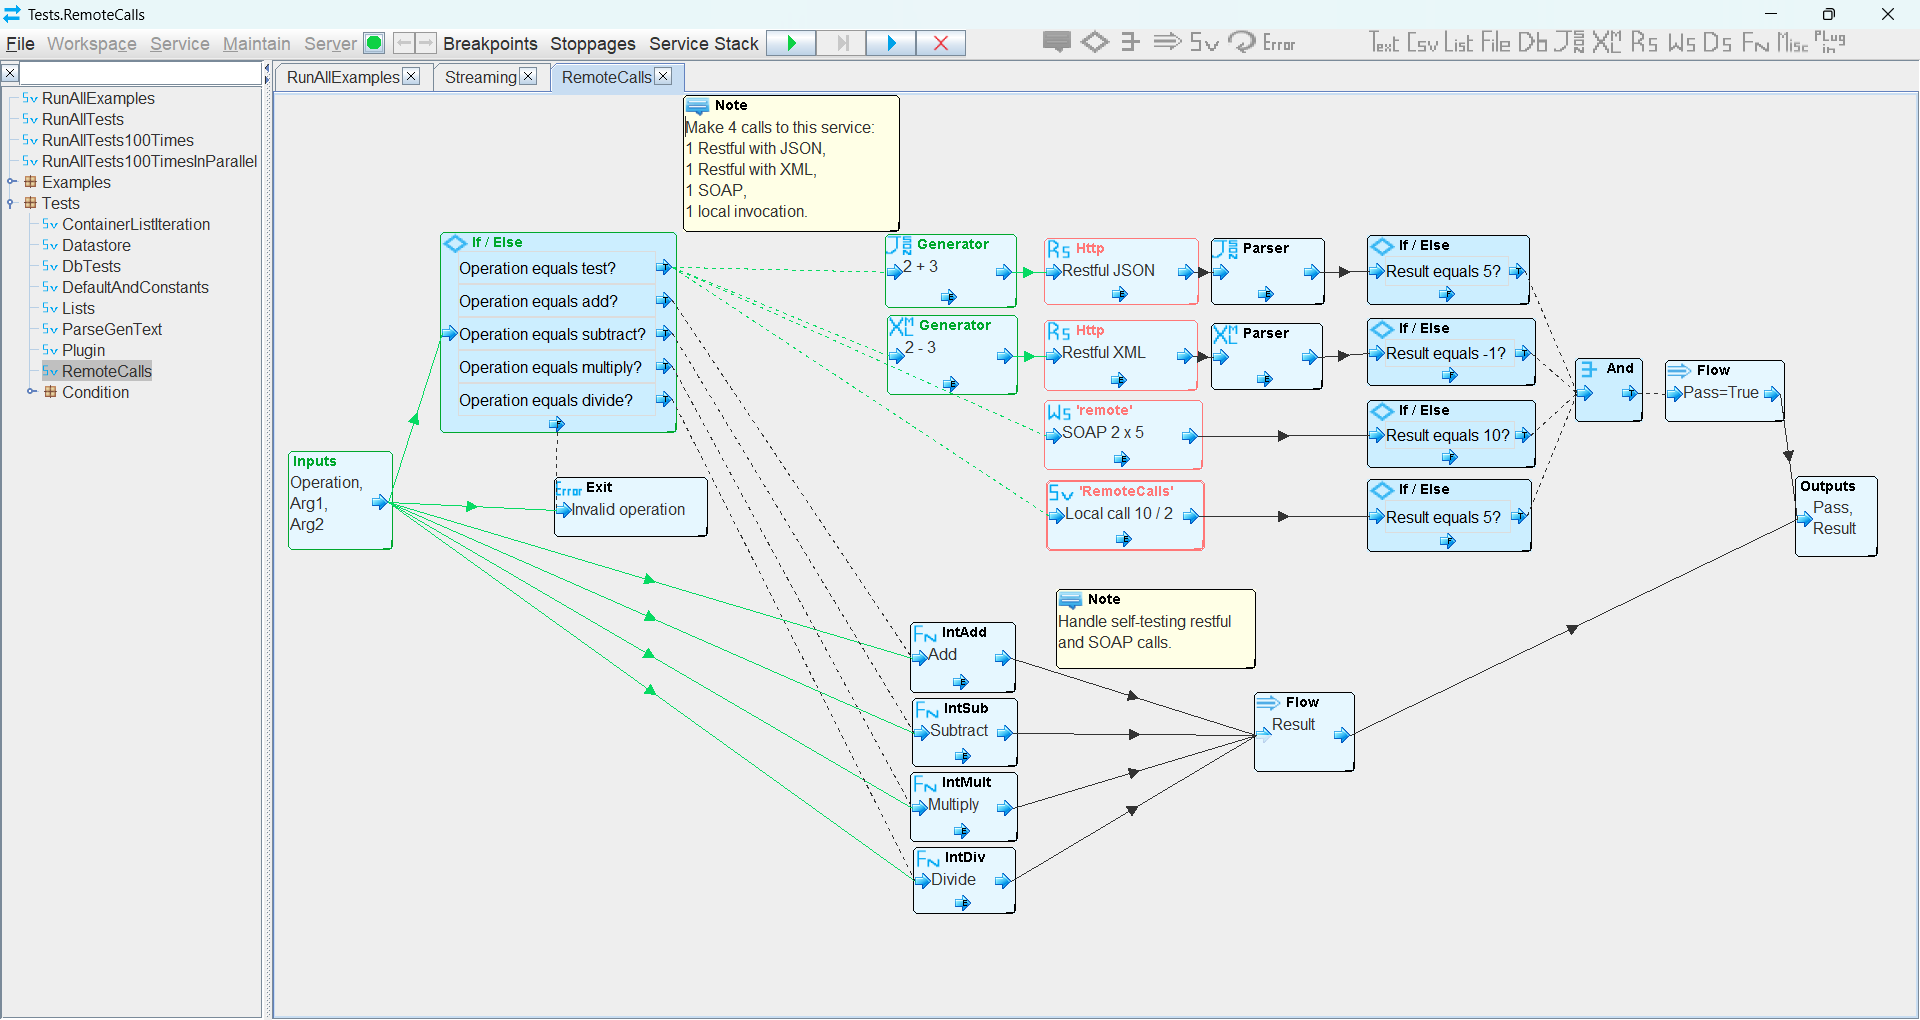Select the XML palette icon

click(1607, 43)
